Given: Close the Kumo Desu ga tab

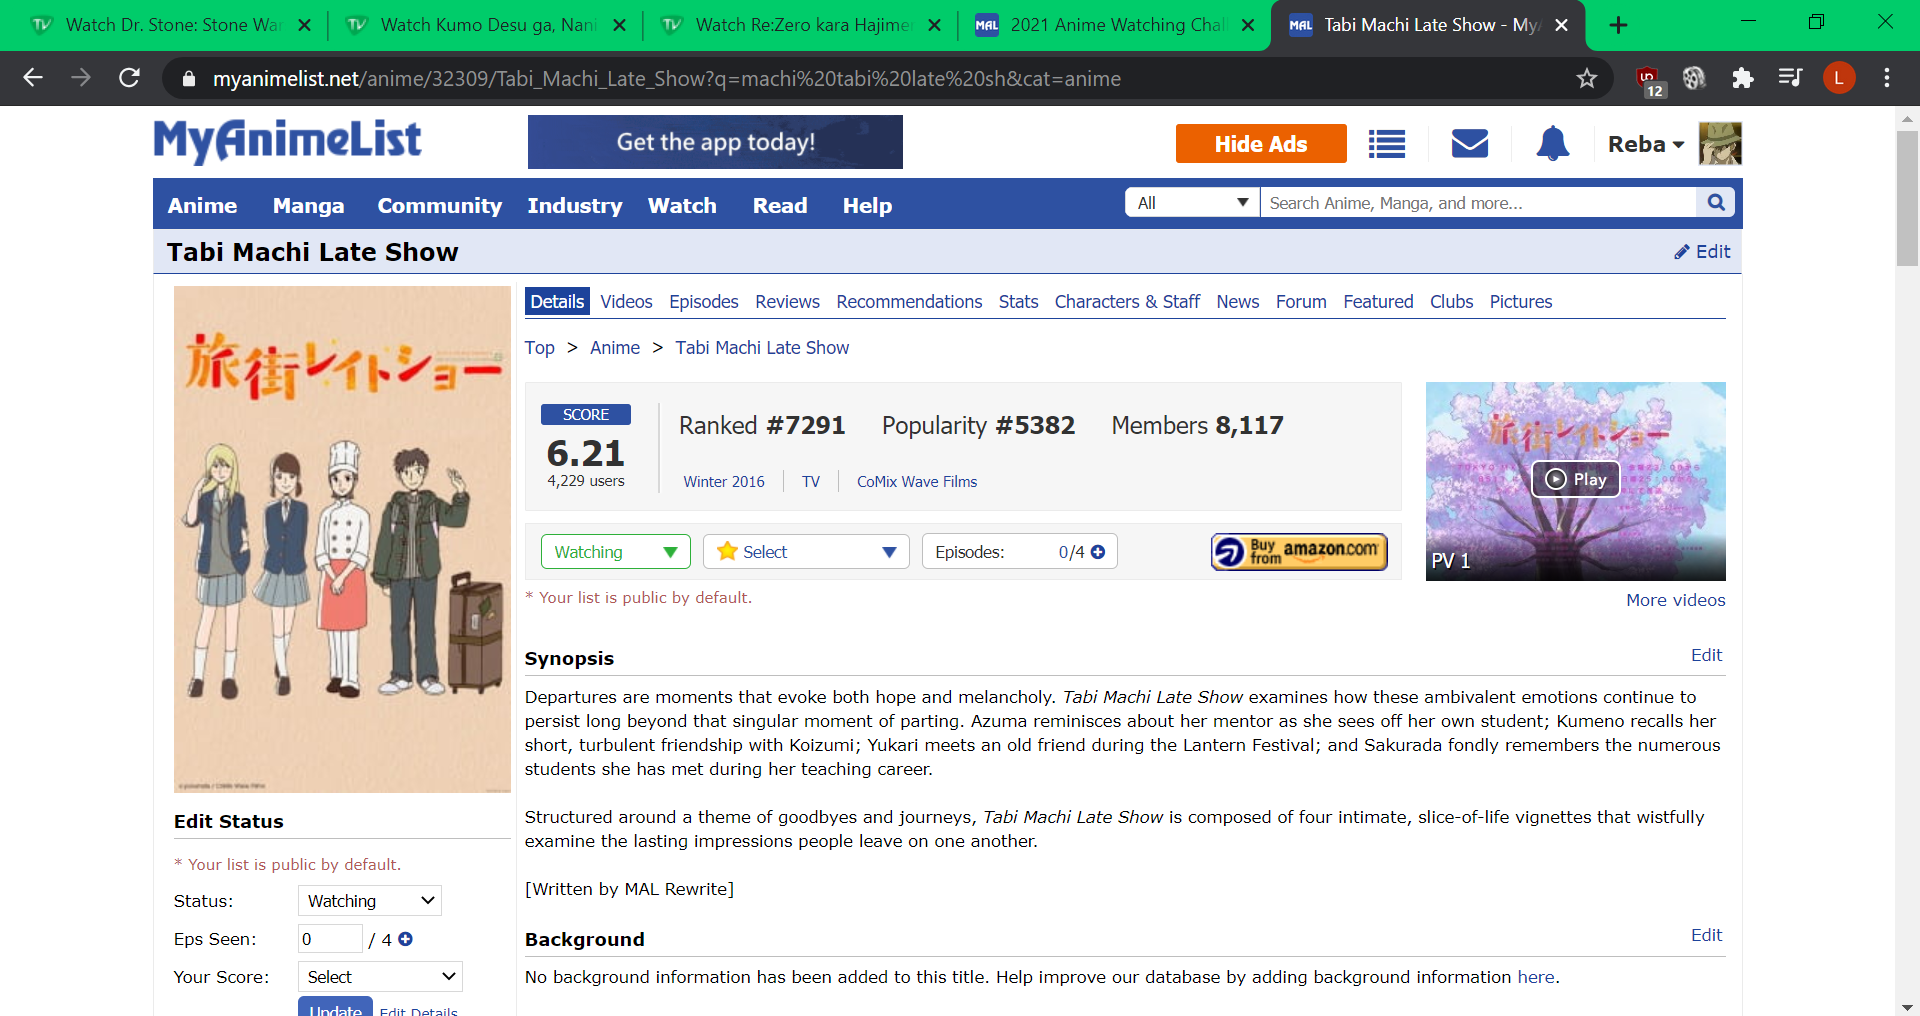Looking at the screenshot, I should pos(620,25).
